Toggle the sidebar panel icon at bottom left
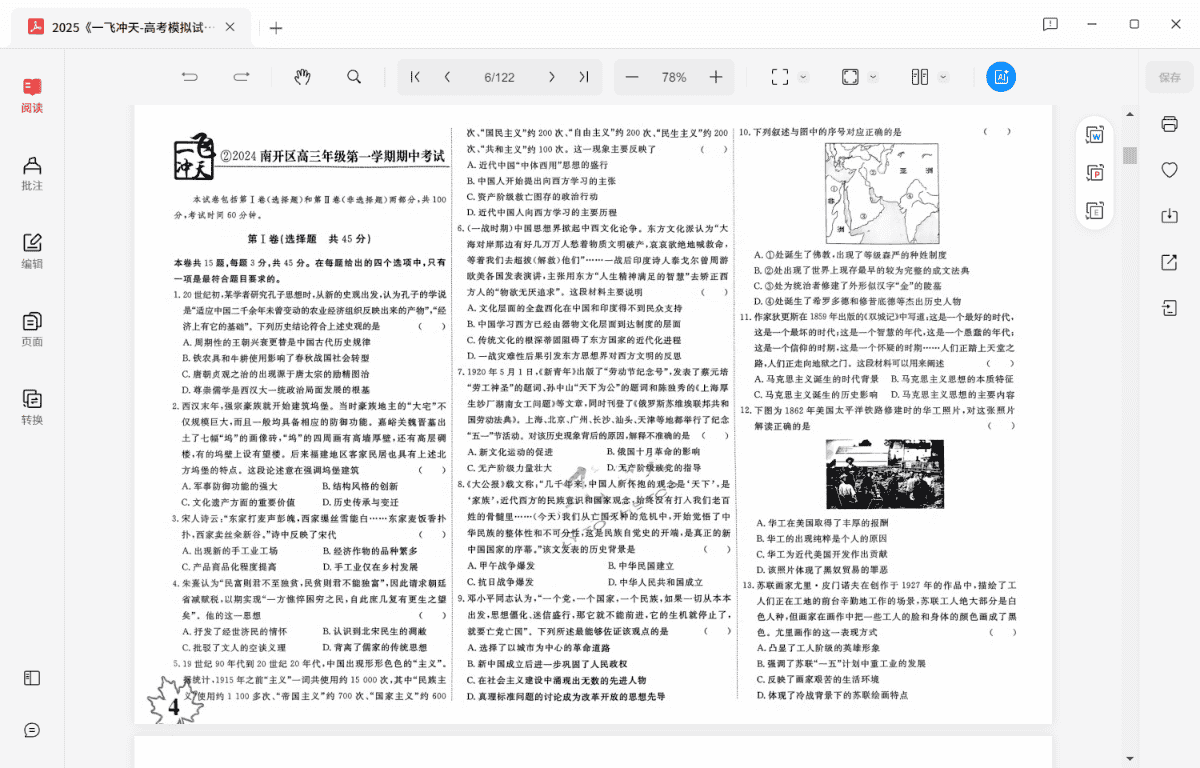Viewport: 1200px width, 768px height. 32,678
